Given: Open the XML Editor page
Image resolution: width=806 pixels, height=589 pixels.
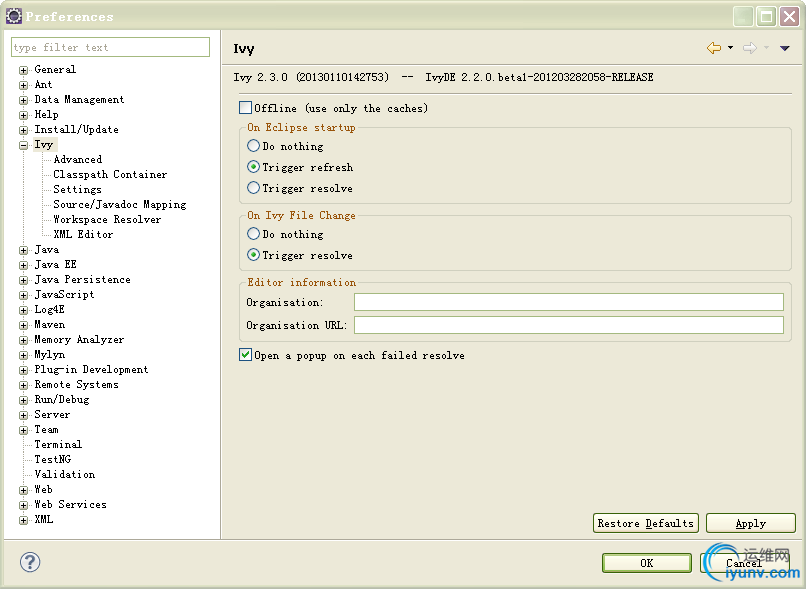Looking at the screenshot, I should coord(83,234).
